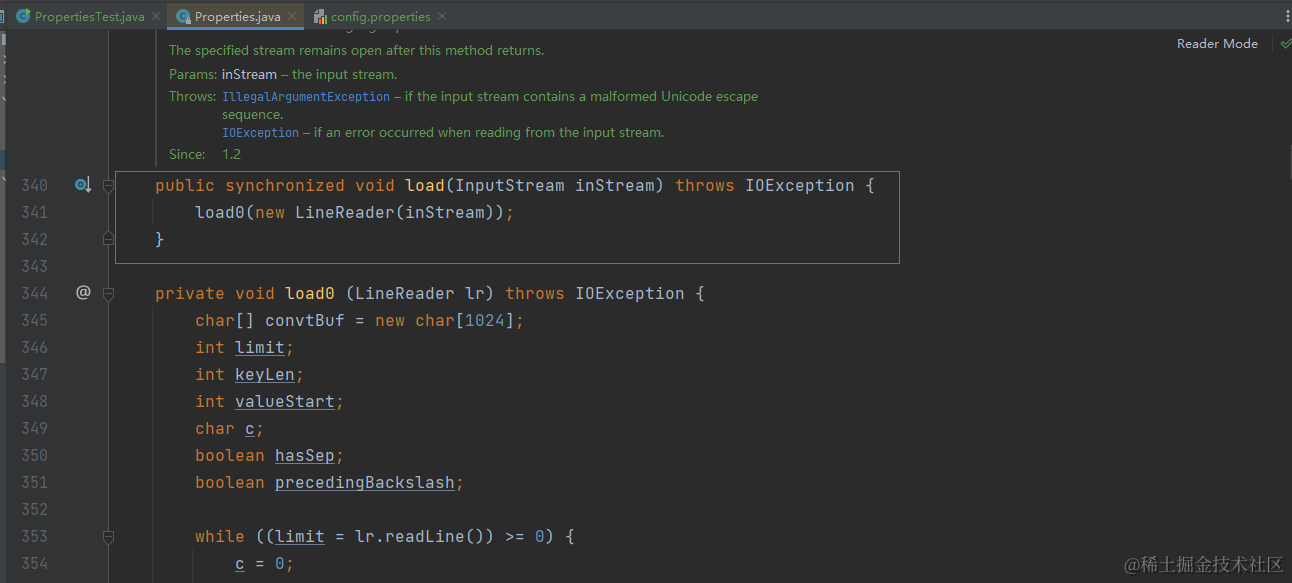
Task: Collapse the load0 method fold on line 344
Action: pos(108,293)
